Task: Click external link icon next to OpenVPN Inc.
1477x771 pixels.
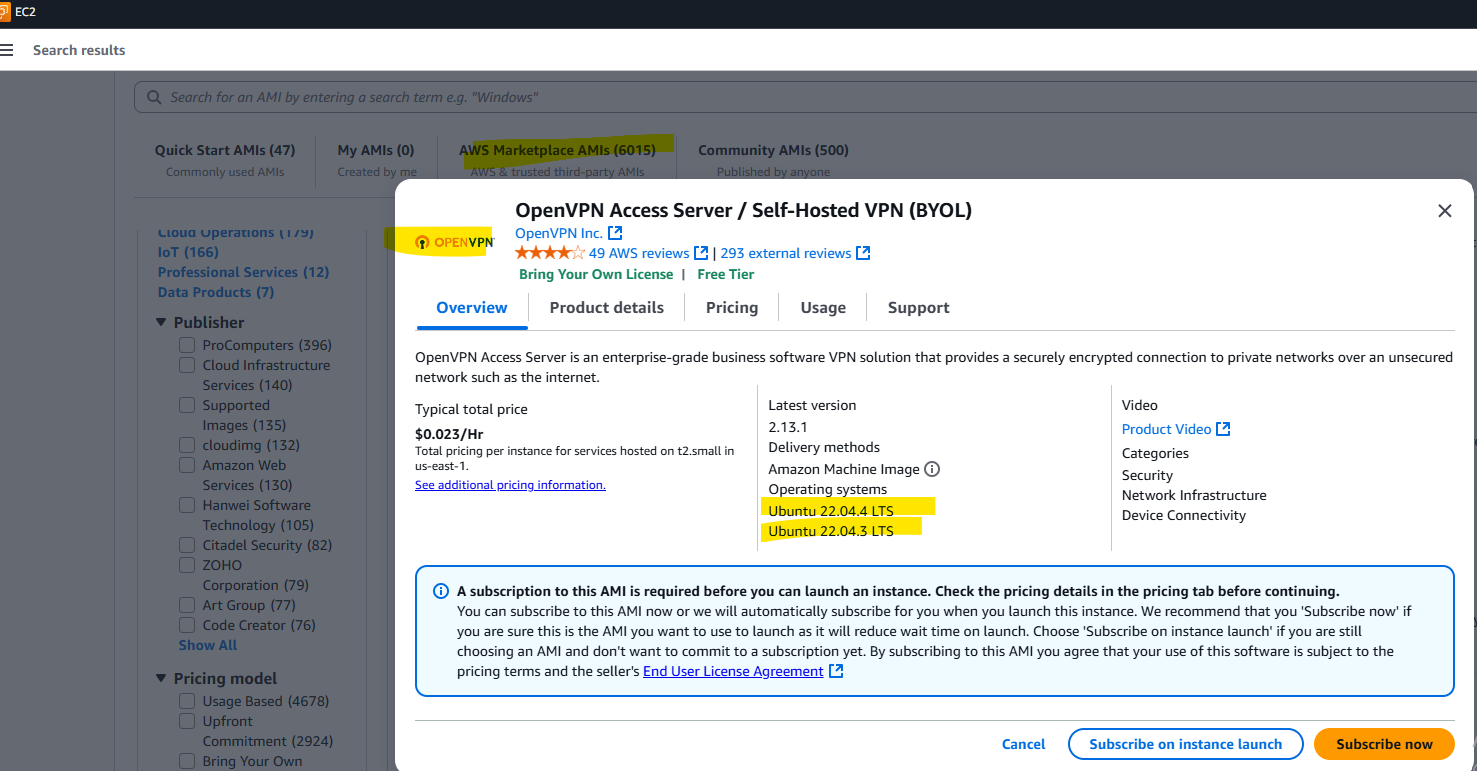Action: click(x=615, y=233)
